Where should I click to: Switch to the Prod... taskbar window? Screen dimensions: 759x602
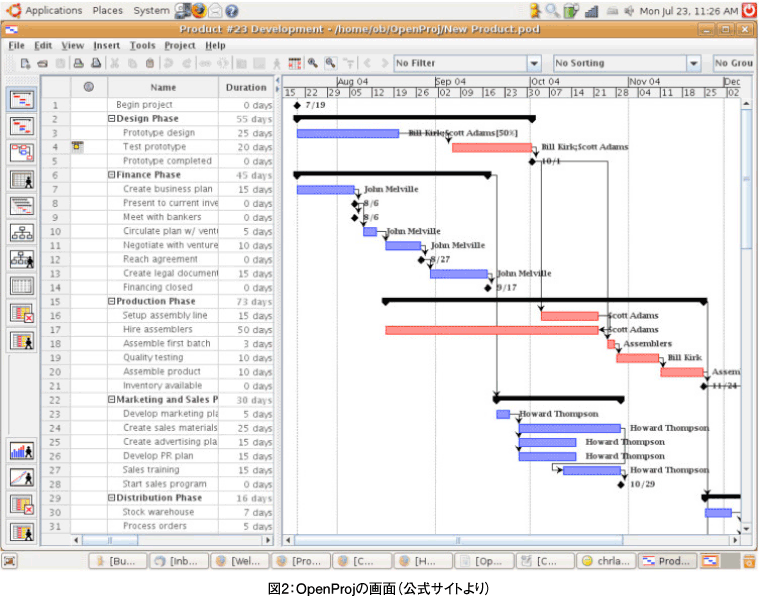pos(668,561)
